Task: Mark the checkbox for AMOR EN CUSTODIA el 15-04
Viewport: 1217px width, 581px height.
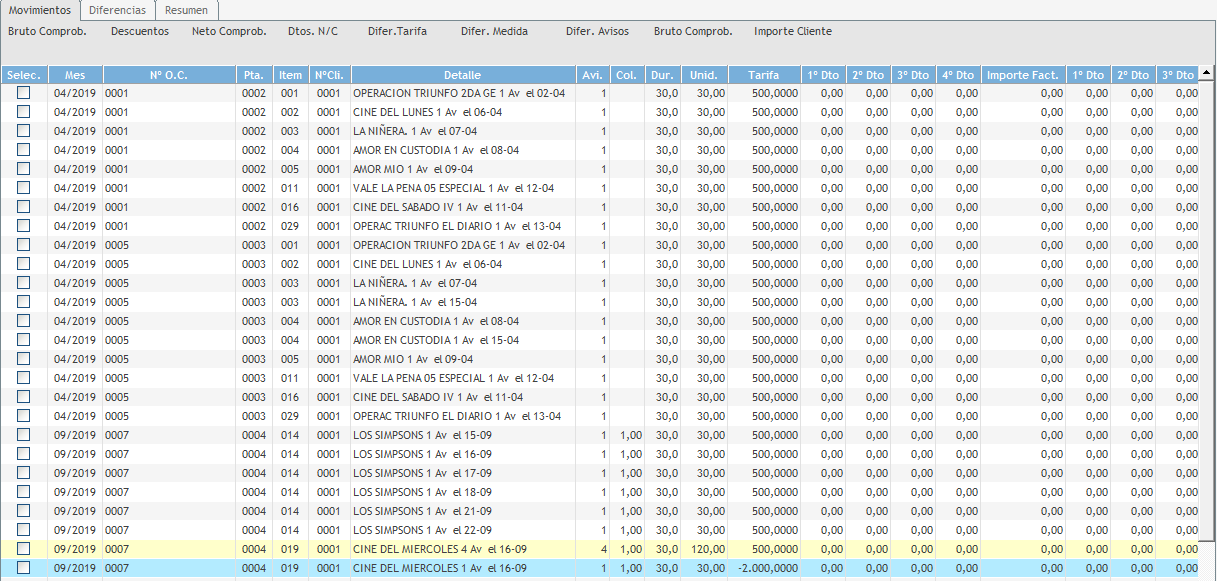Action: [x=24, y=340]
